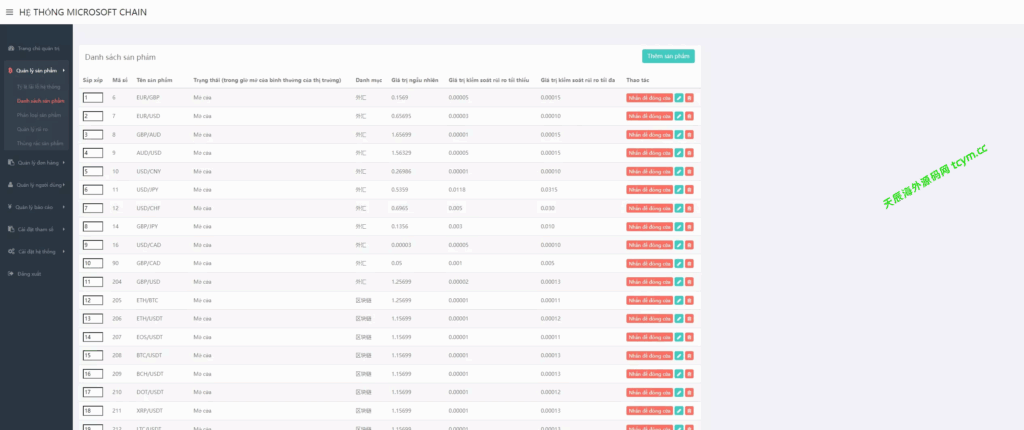This screenshot has width=1024, height=430.
Task: Click the Thêm sản phẩm button
Action: (x=668, y=56)
